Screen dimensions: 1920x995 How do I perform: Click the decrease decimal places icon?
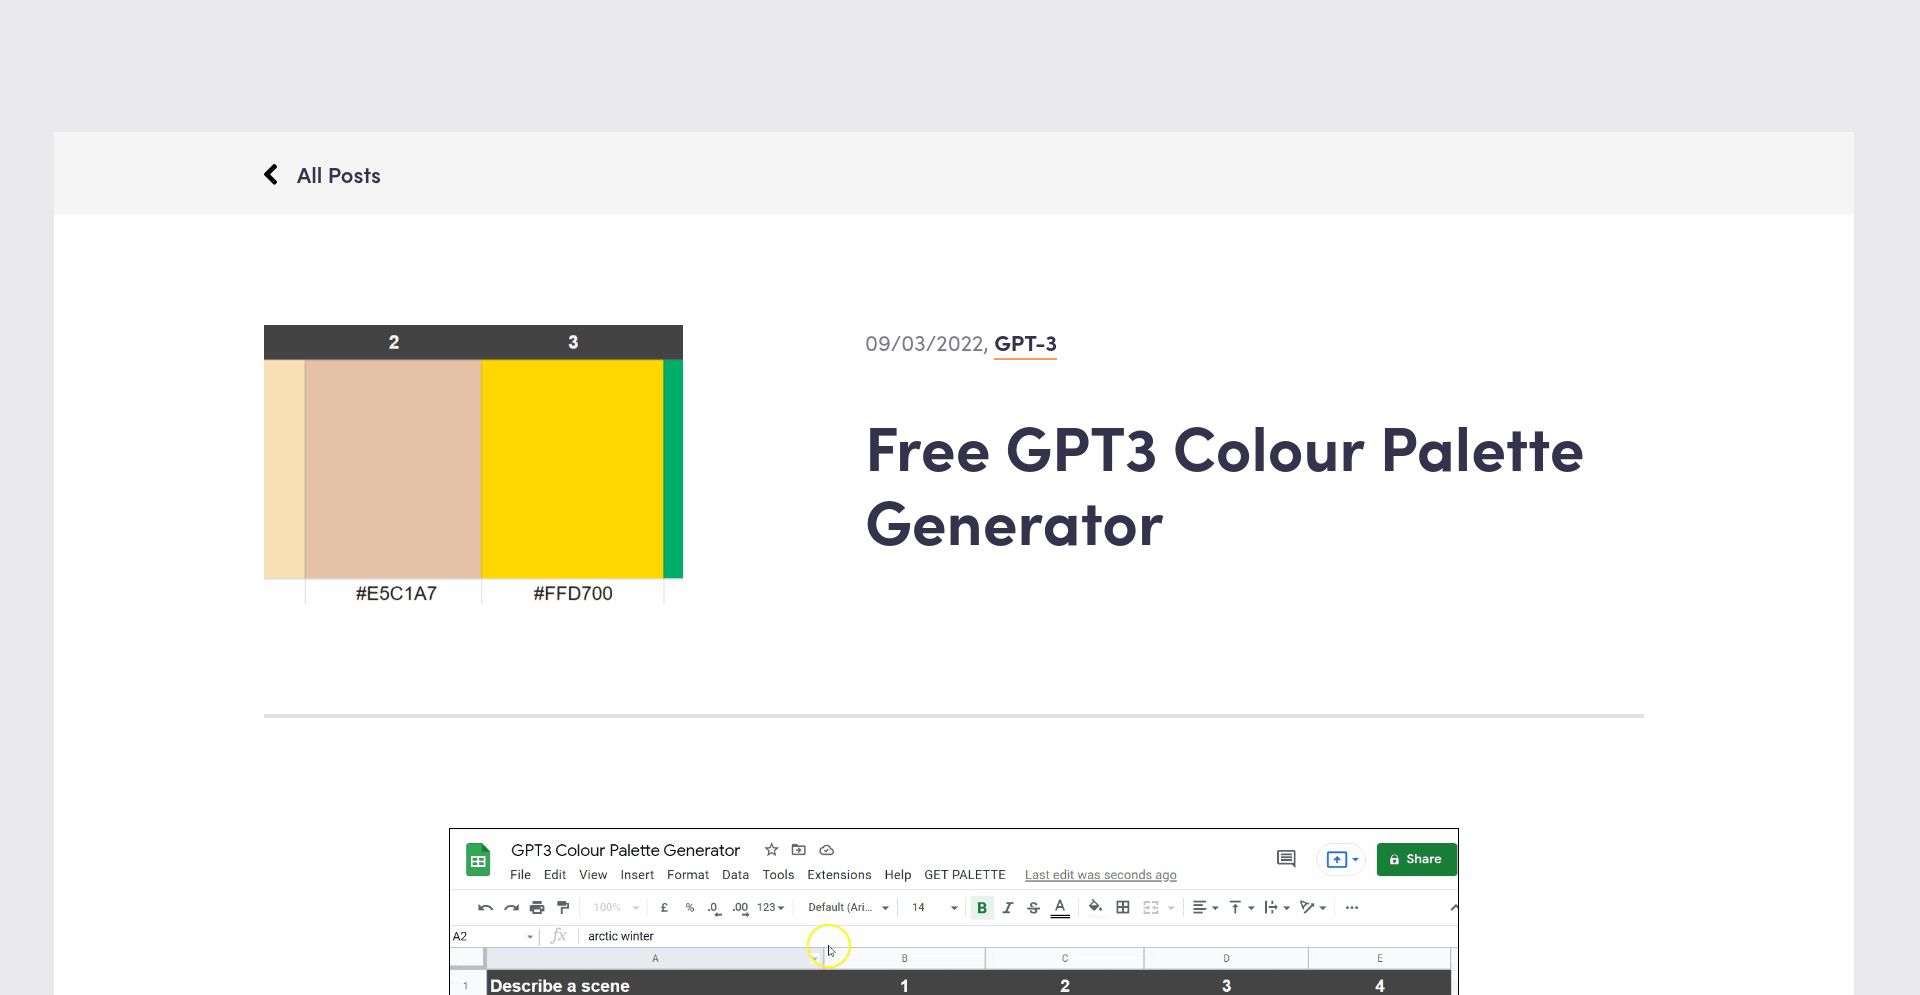[714, 908]
